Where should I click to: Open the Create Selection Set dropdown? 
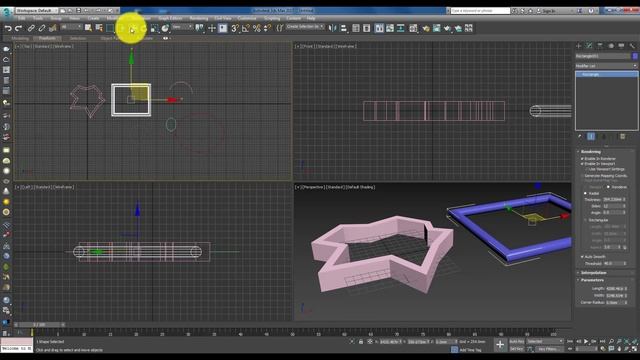305,27
